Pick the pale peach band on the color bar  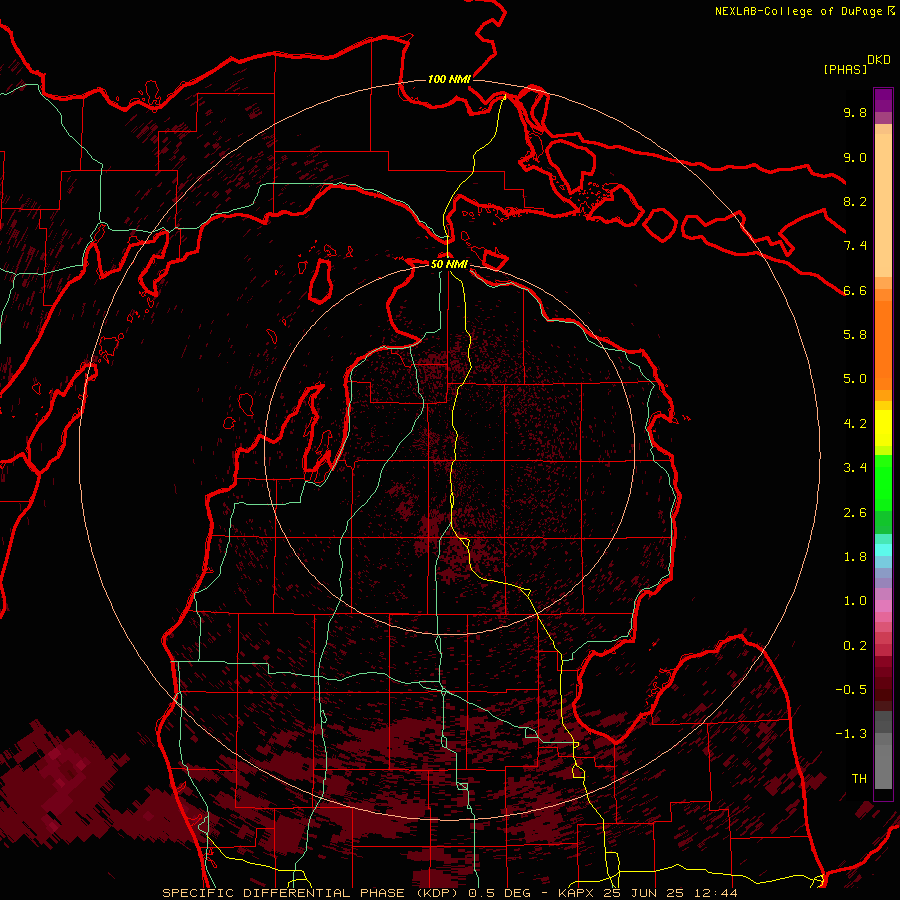coord(883,205)
